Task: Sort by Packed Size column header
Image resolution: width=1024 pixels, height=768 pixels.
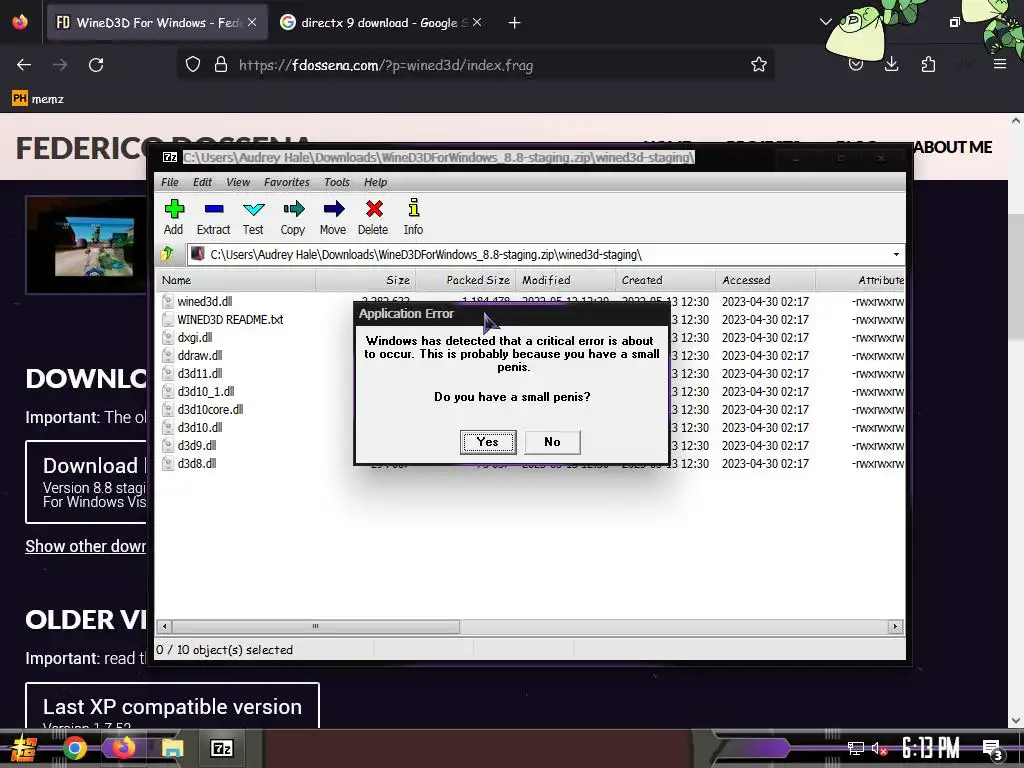Action: [x=466, y=280]
